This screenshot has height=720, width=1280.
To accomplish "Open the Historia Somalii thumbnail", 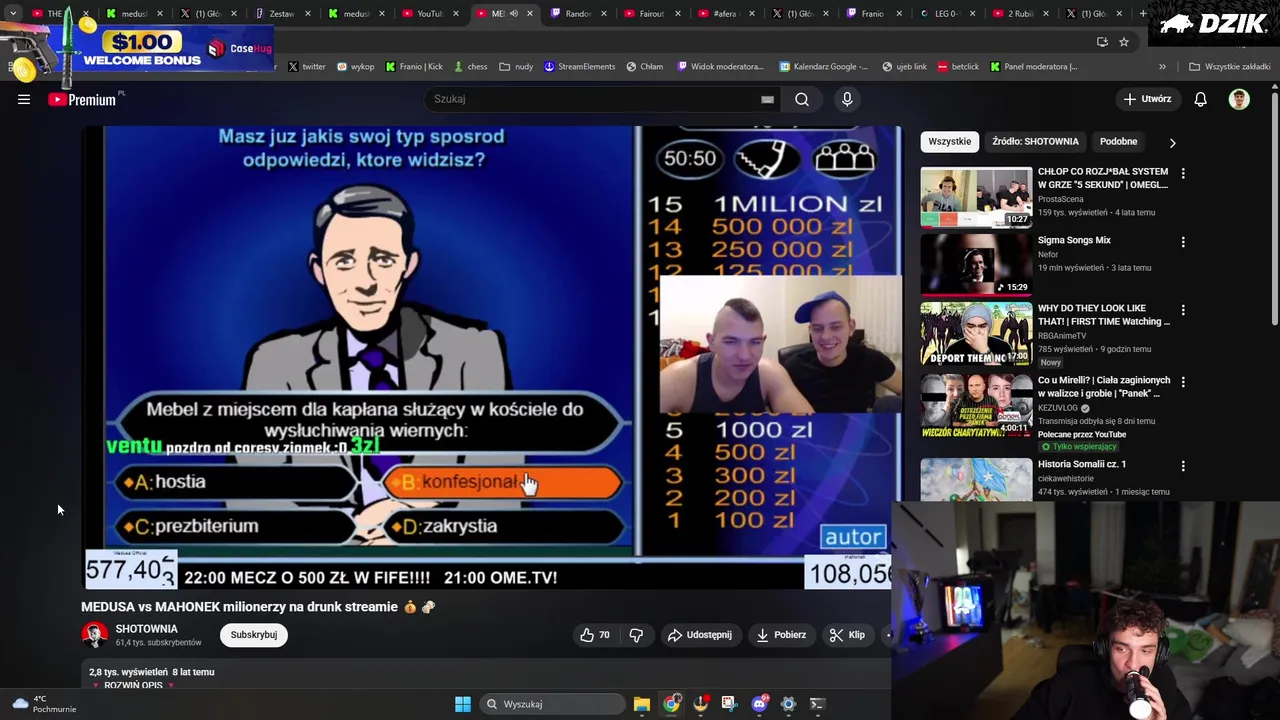I will [976, 480].
